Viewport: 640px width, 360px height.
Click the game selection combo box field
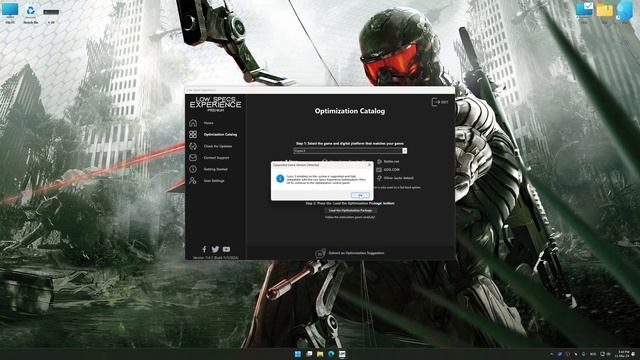coord(350,151)
